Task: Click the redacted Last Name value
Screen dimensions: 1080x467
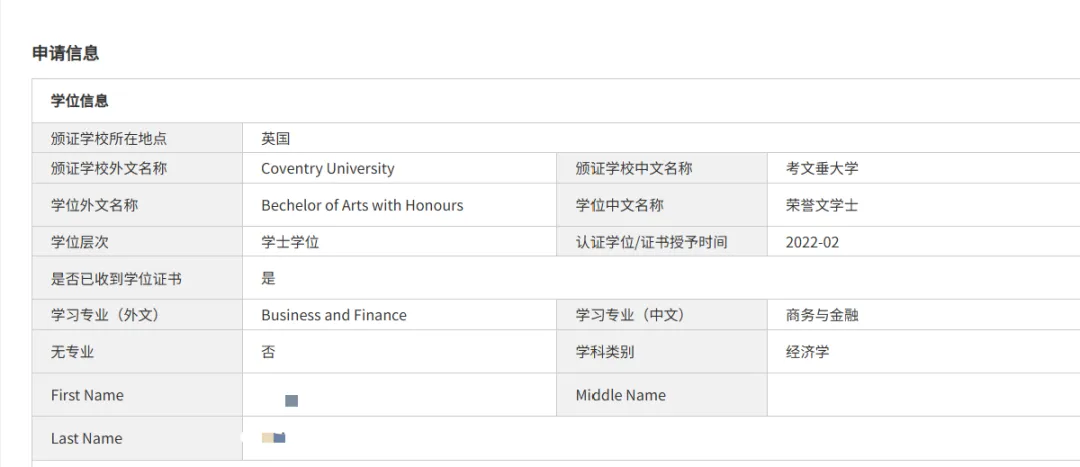Action: (x=273, y=437)
